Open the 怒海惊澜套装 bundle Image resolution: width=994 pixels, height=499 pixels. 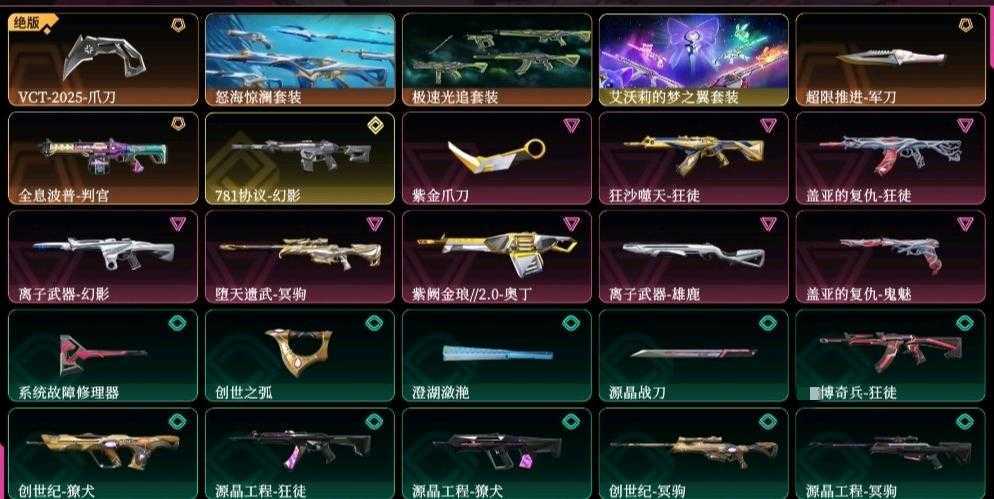[x=300, y=60]
